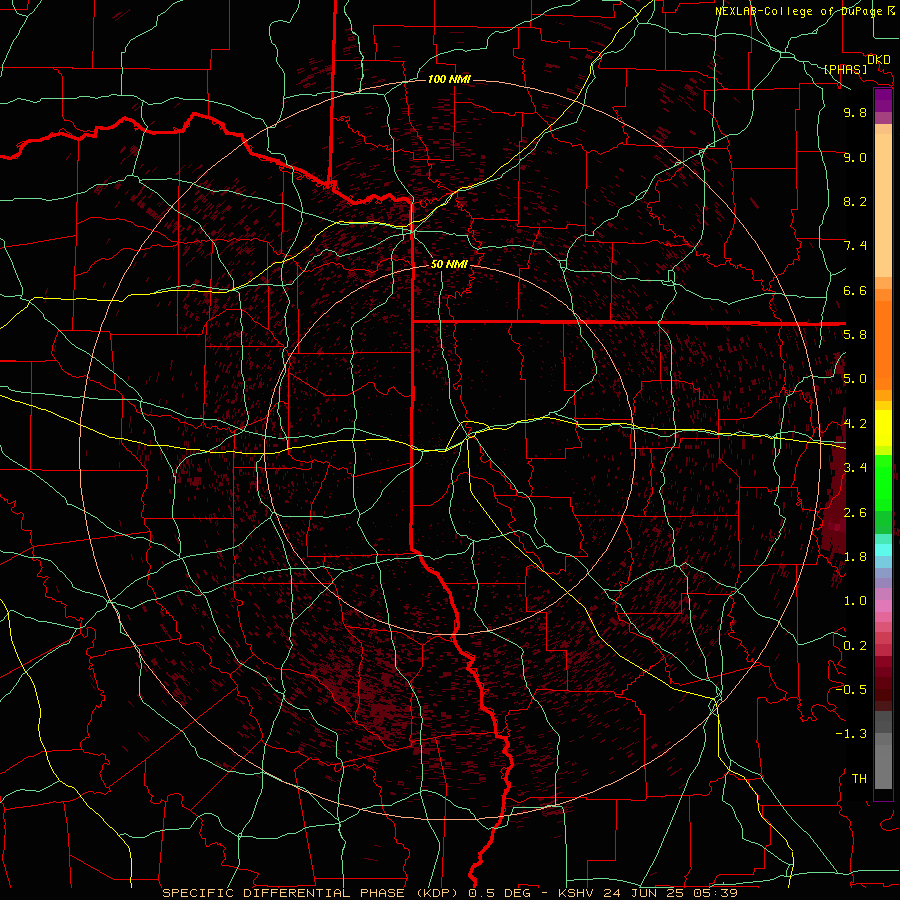Pick the dark maroon segment of the color bar
This screenshot has height=900, width=900.
[883, 683]
